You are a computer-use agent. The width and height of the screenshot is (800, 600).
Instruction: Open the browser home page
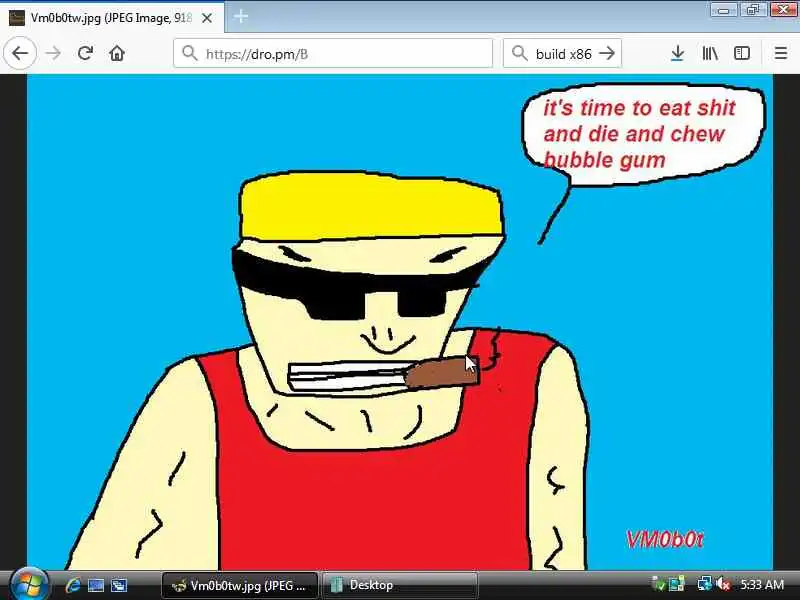tap(117, 53)
